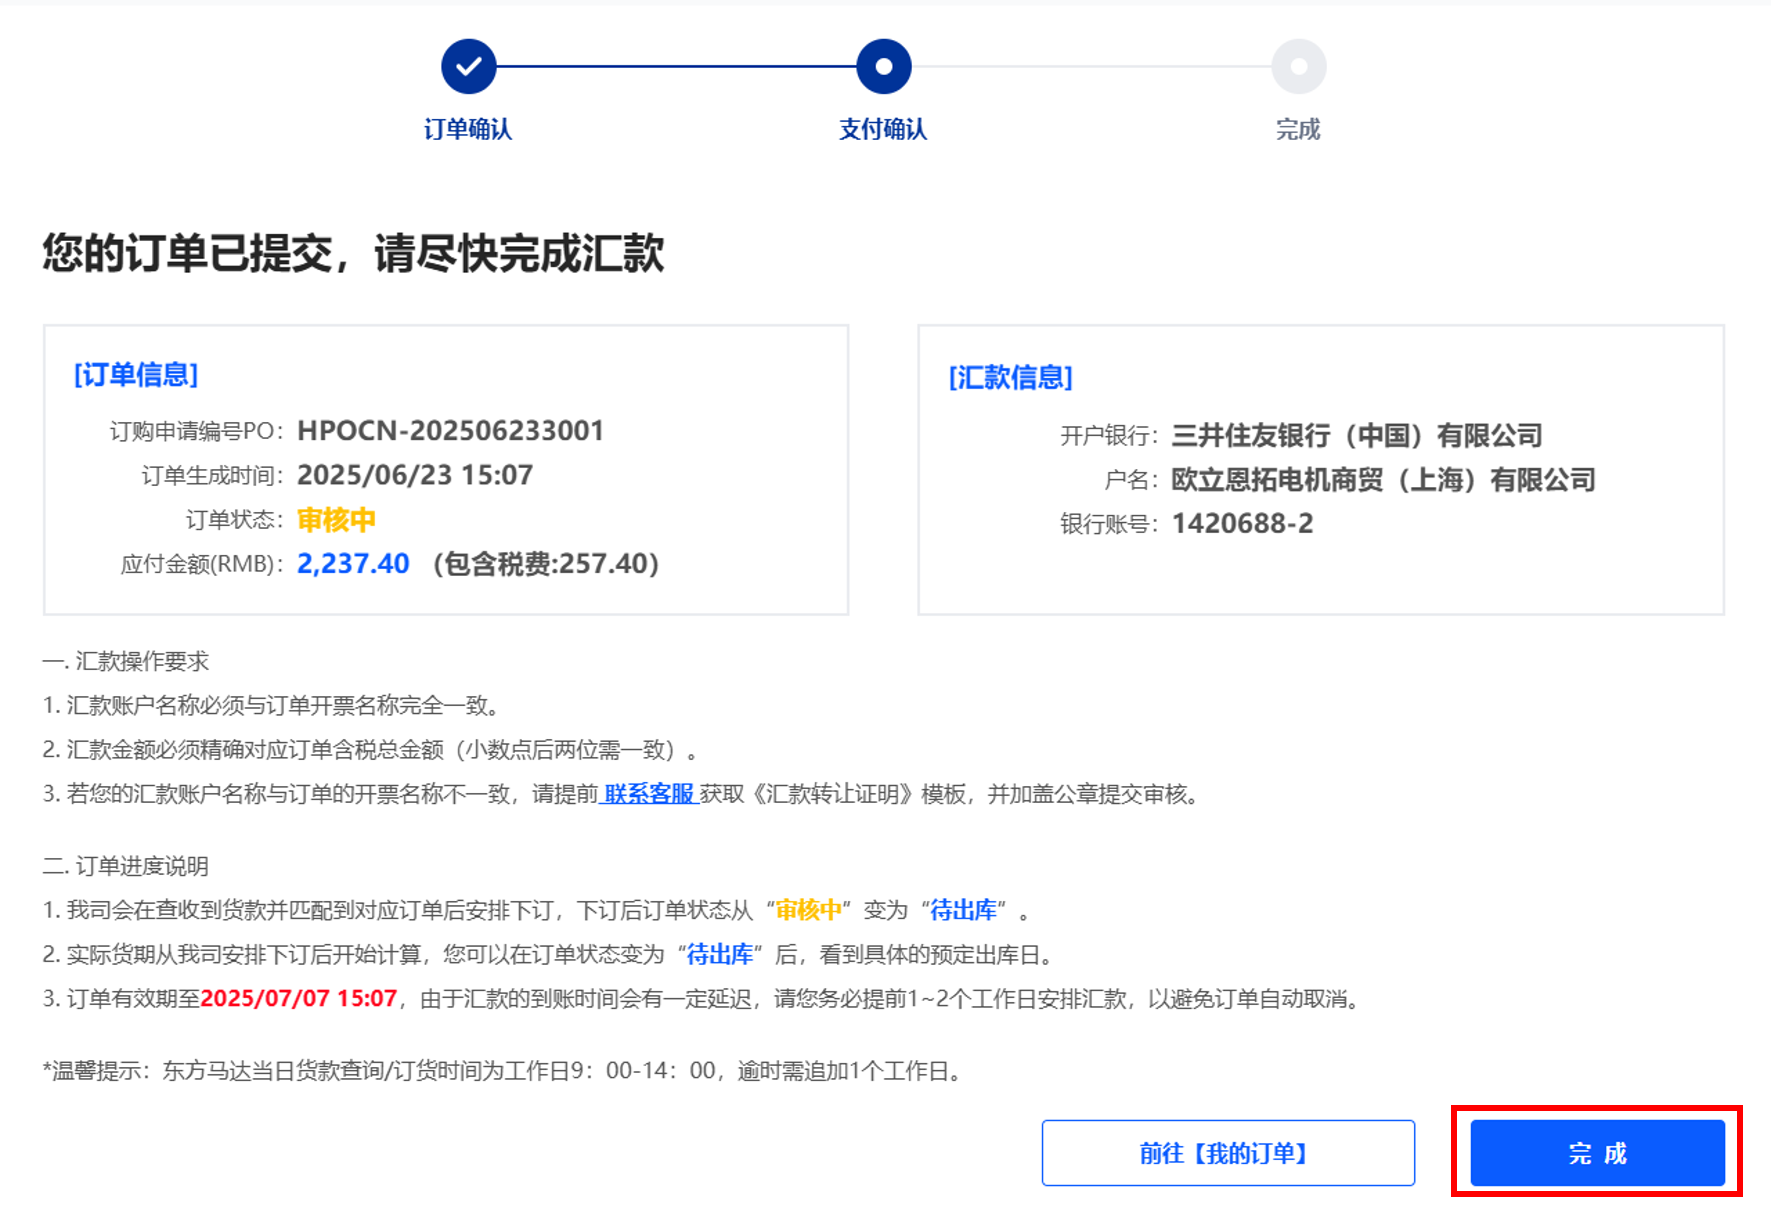
Task: Click the red expiry date 2025/07/07 15:07
Action: tap(299, 999)
